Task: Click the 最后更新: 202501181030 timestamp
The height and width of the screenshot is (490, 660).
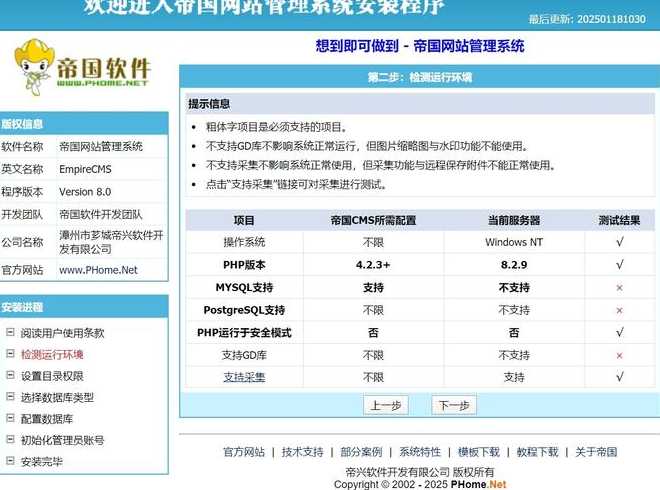Action: [x=587, y=19]
